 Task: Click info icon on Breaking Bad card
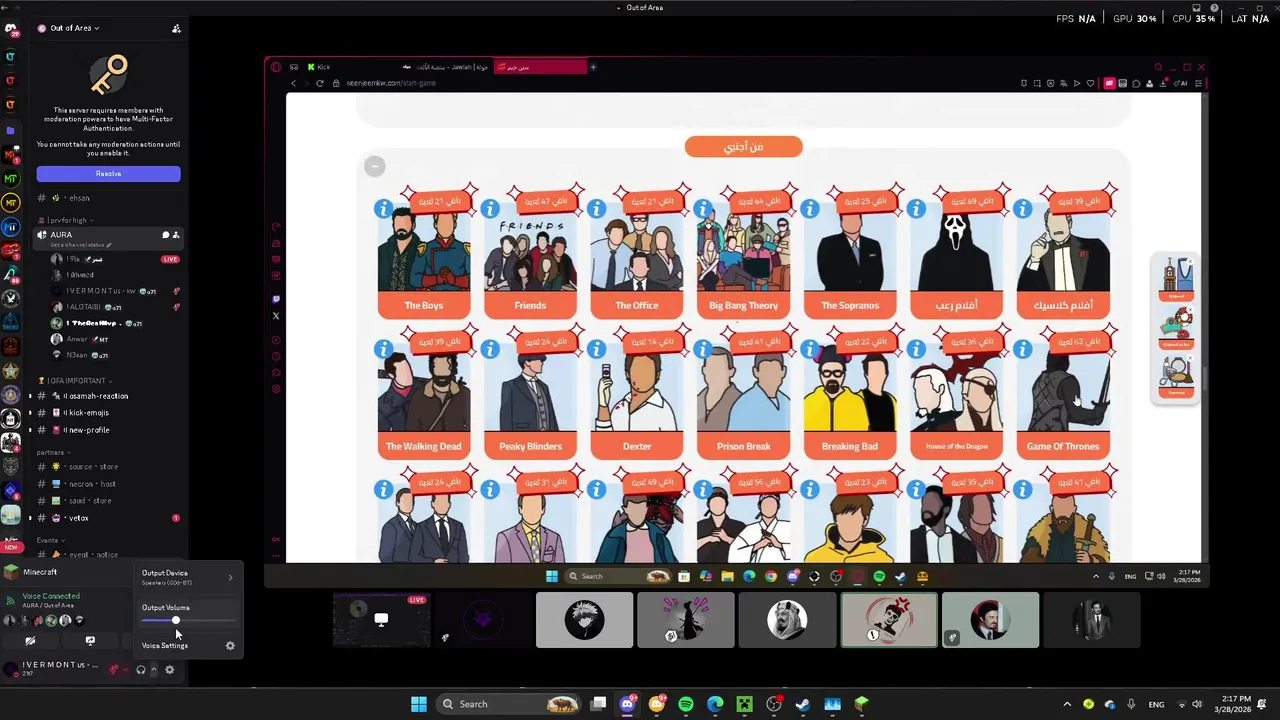(809, 349)
